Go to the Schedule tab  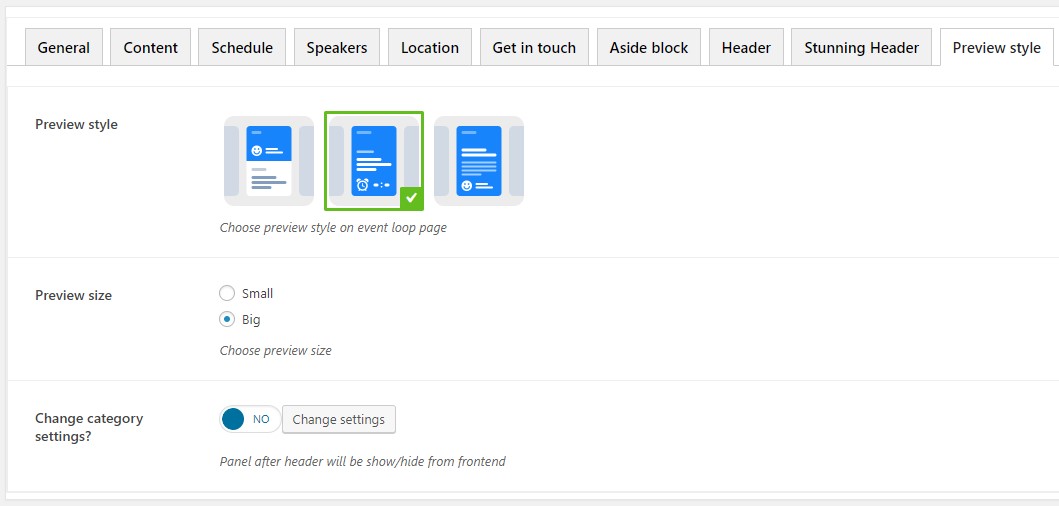pyautogui.click(x=242, y=48)
